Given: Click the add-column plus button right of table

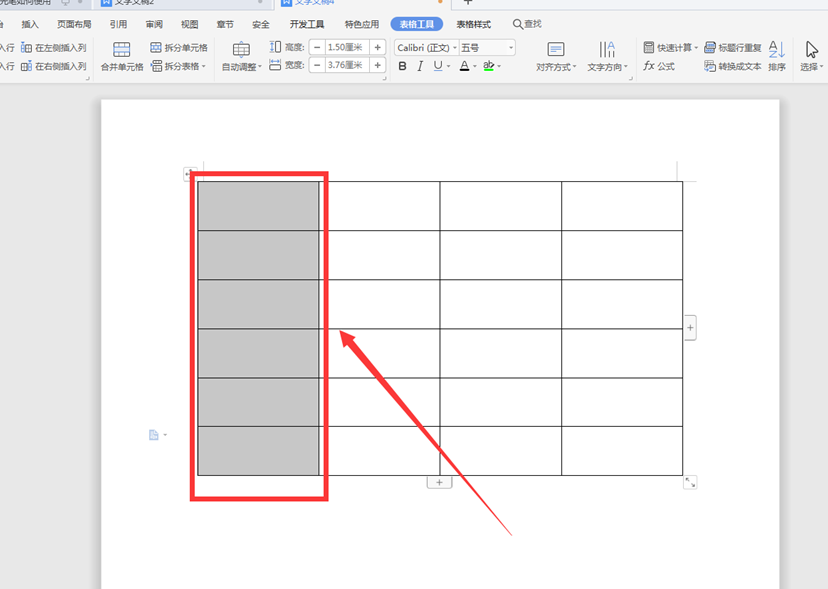Looking at the screenshot, I should [690, 328].
